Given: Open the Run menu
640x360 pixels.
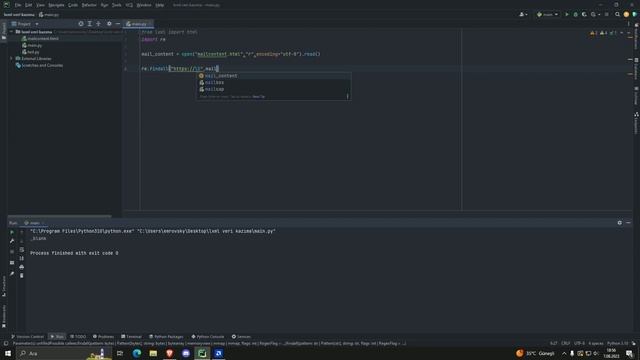Looking at the screenshot, I should 104,5.
